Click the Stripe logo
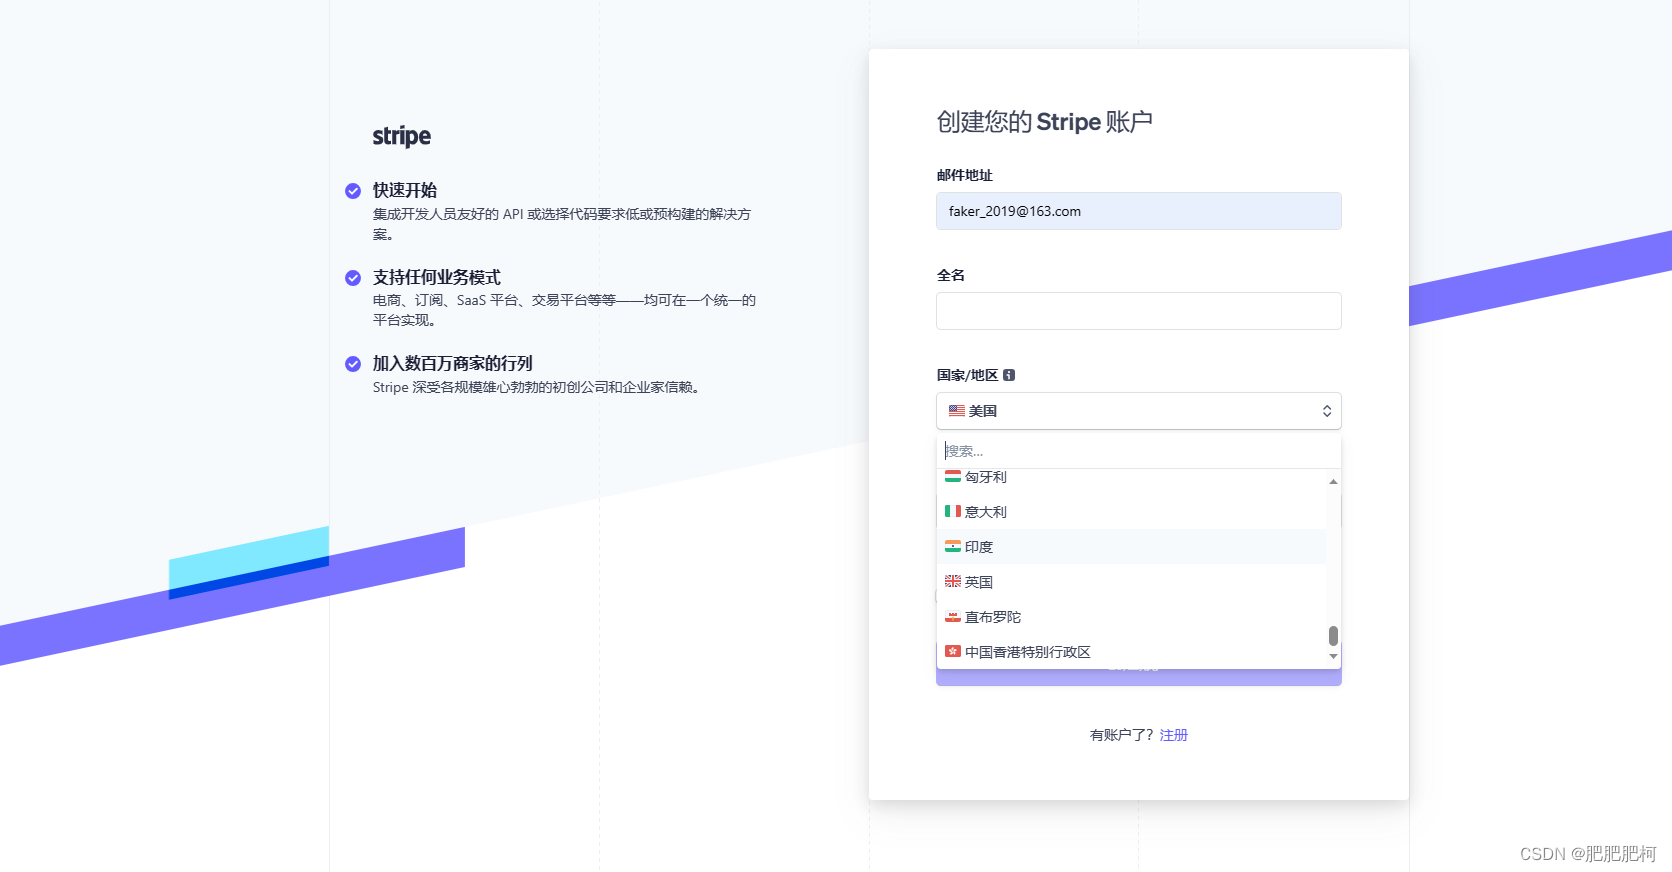Screen dimensions: 1672x872 [401, 136]
